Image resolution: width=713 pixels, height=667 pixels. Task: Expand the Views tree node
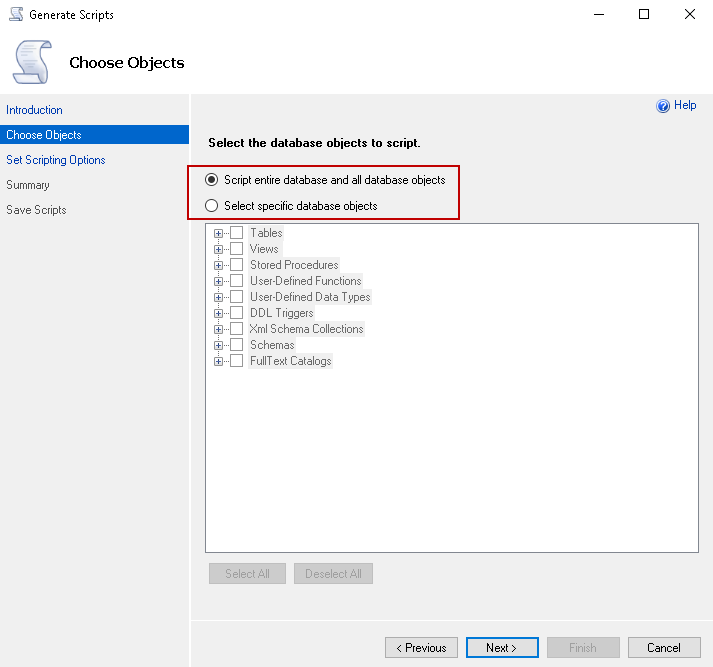[218, 249]
